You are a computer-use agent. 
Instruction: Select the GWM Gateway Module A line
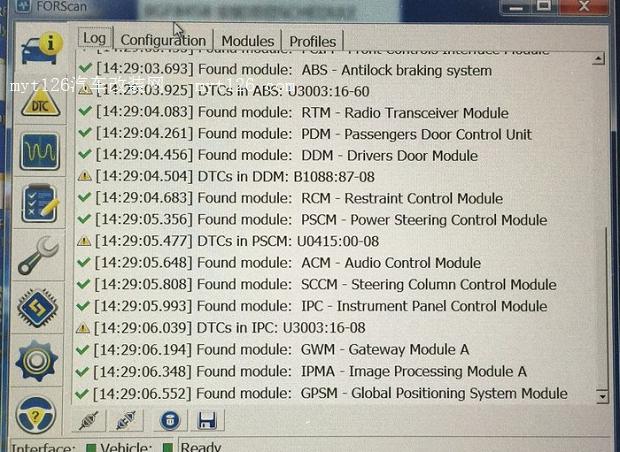click(x=272, y=350)
